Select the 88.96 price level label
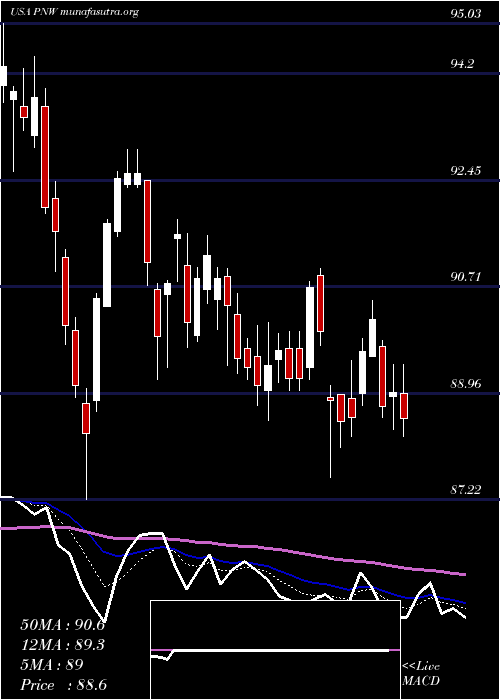Screen dimensions: 500x700 (466, 383)
